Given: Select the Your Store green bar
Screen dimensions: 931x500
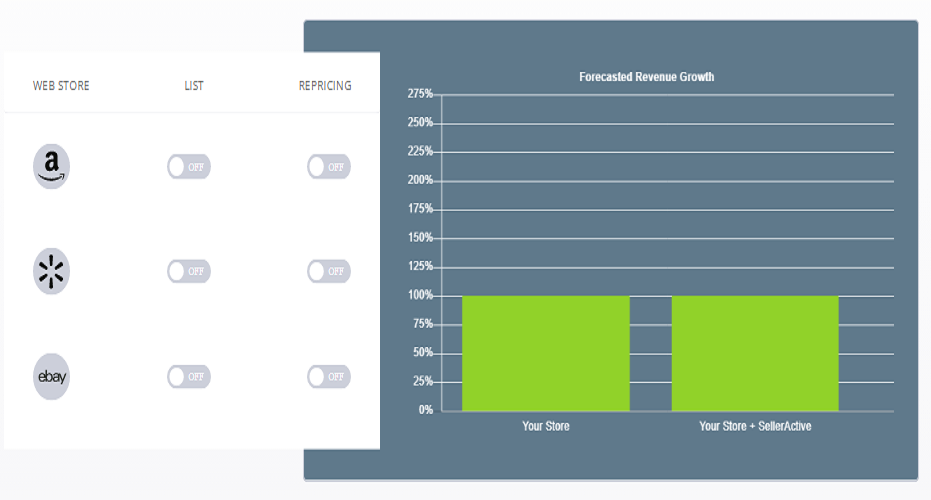Looking at the screenshot, I should [546, 353].
